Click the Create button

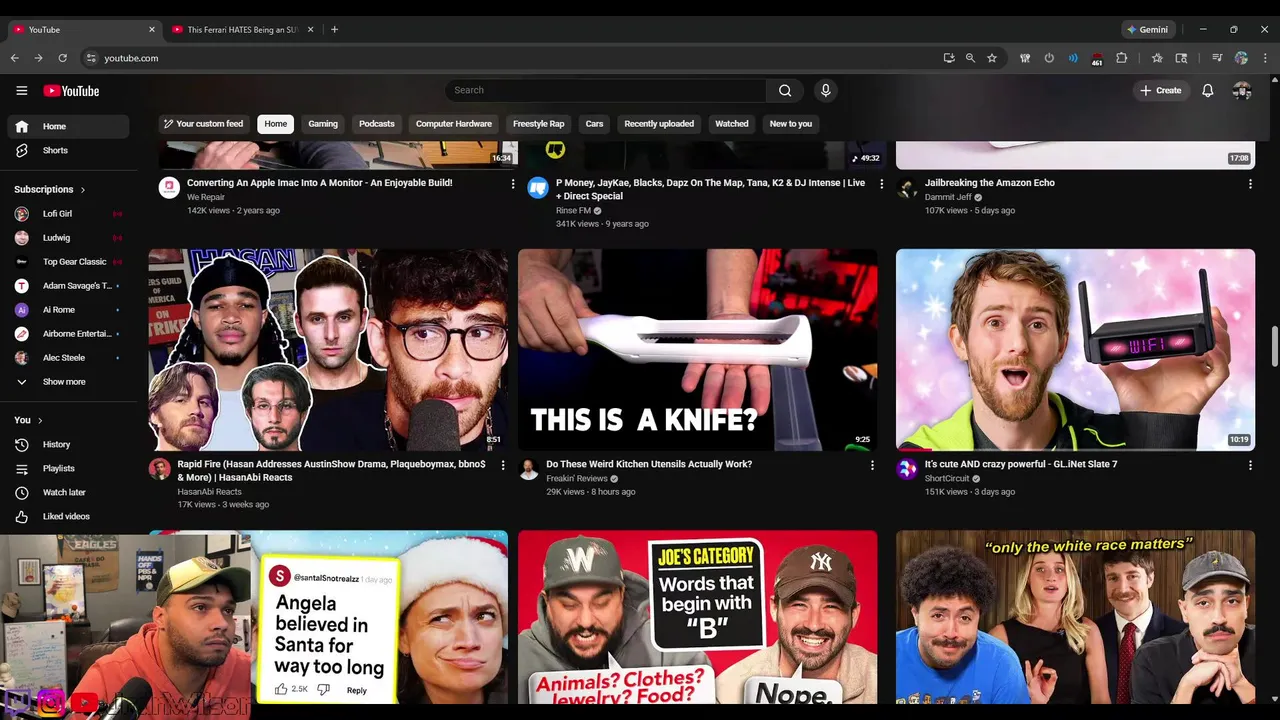(x=1161, y=90)
